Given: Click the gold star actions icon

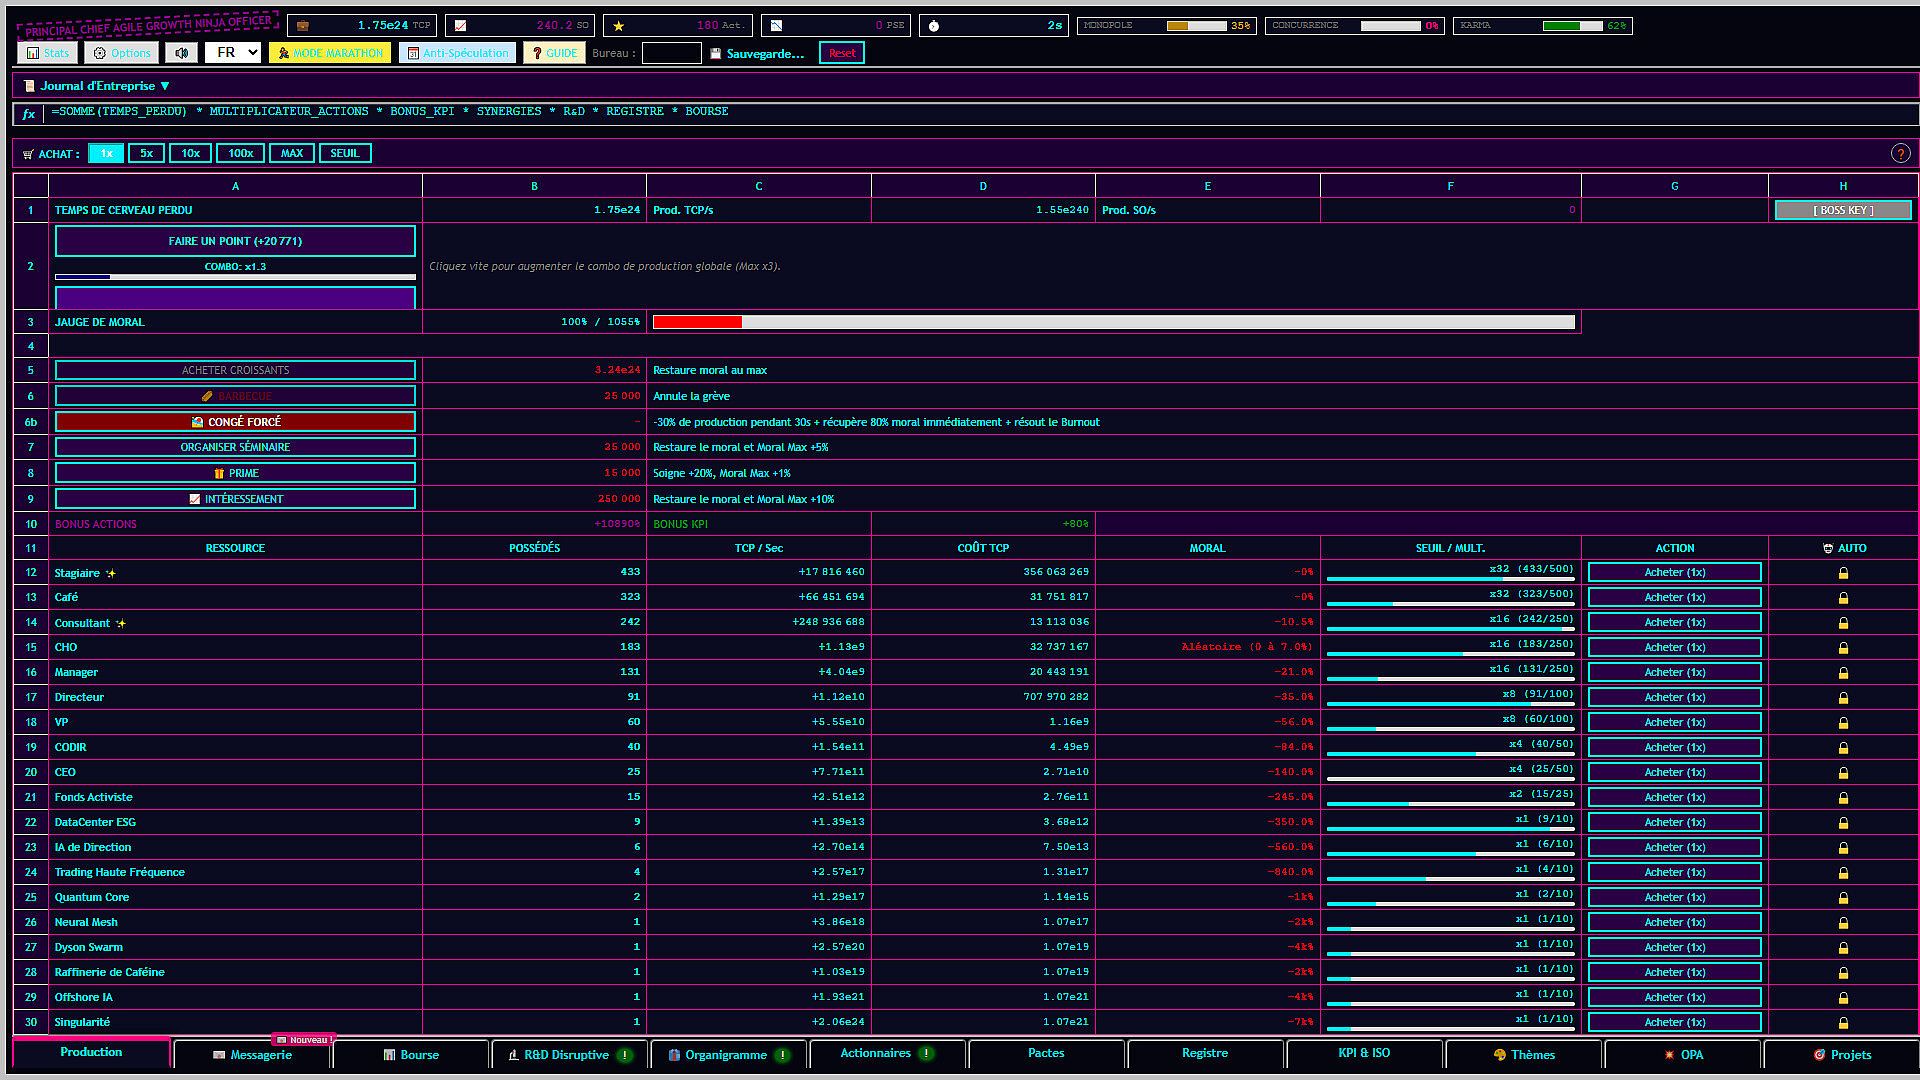Looking at the screenshot, I should pyautogui.click(x=618, y=25).
